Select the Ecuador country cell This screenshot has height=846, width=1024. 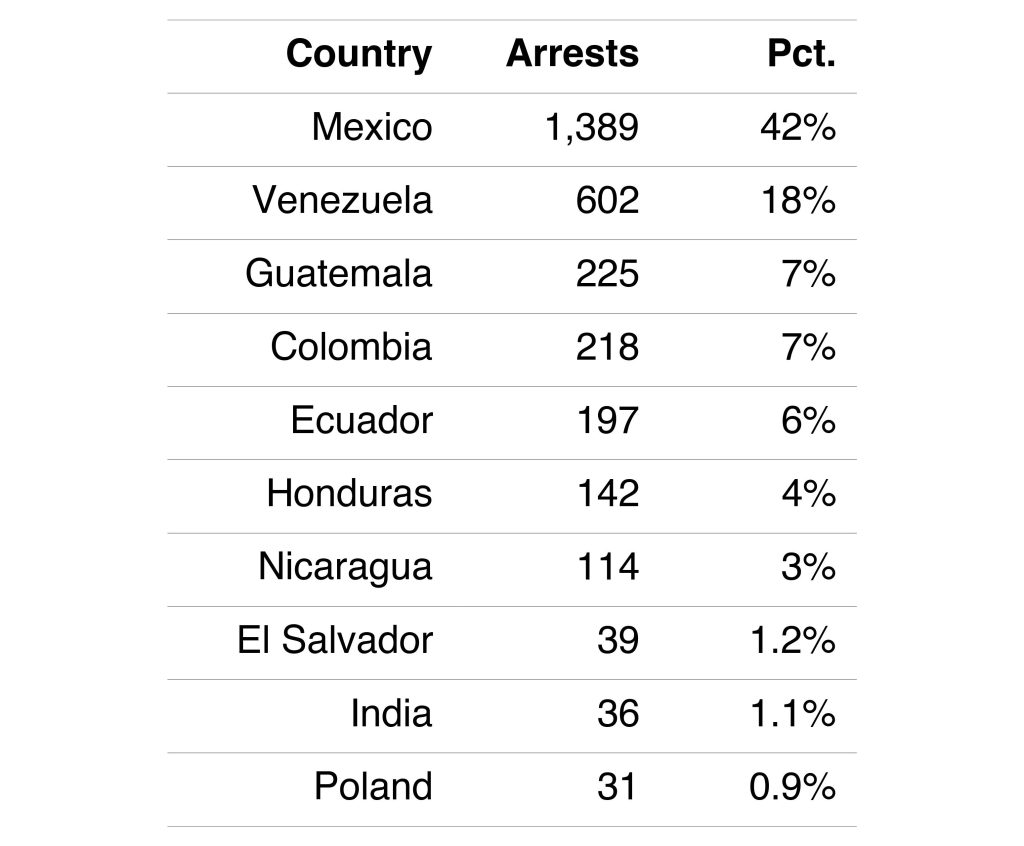point(361,420)
